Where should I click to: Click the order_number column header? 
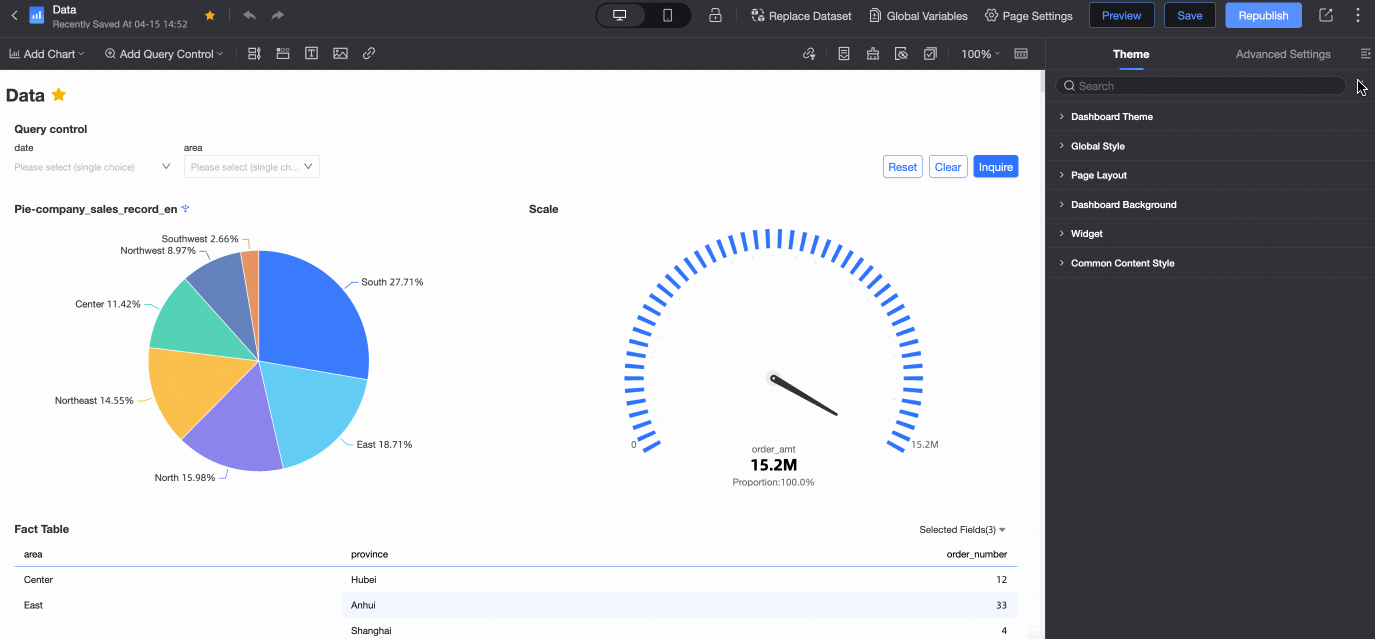977,554
